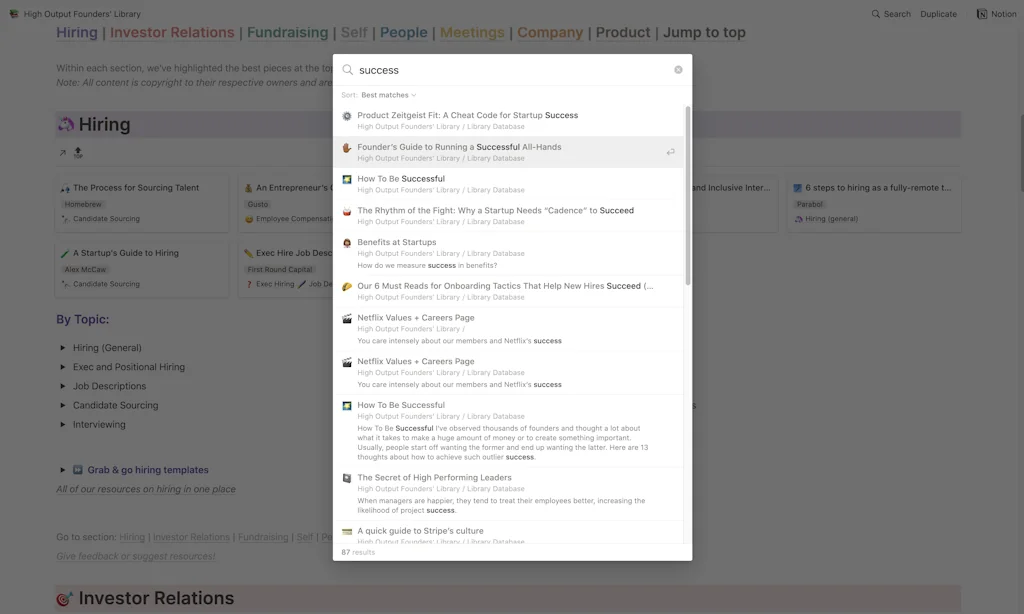Image resolution: width=1024 pixels, height=614 pixels.
Task: Open the Best matches sort dropdown
Action: point(385,93)
